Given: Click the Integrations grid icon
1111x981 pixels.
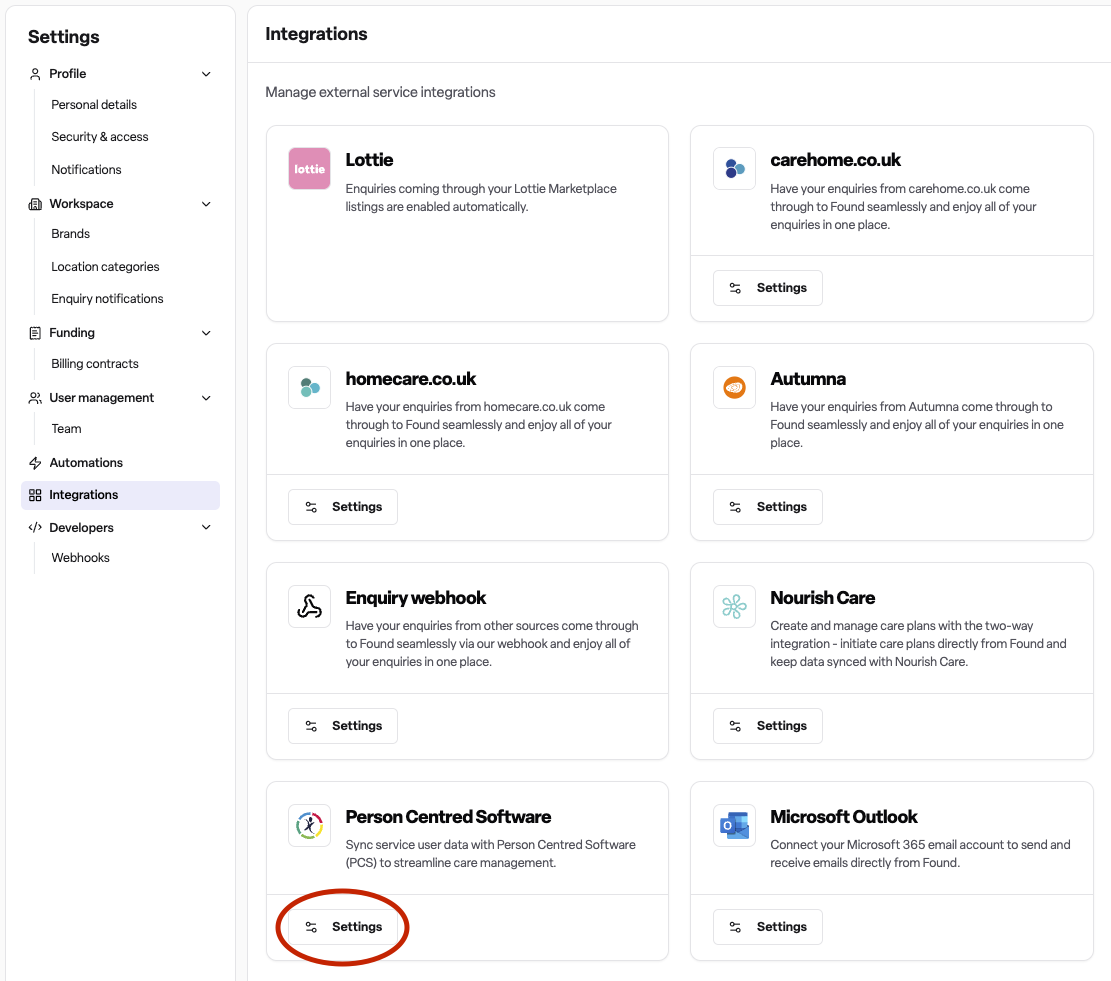Looking at the screenshot, I should click(35, 495).
